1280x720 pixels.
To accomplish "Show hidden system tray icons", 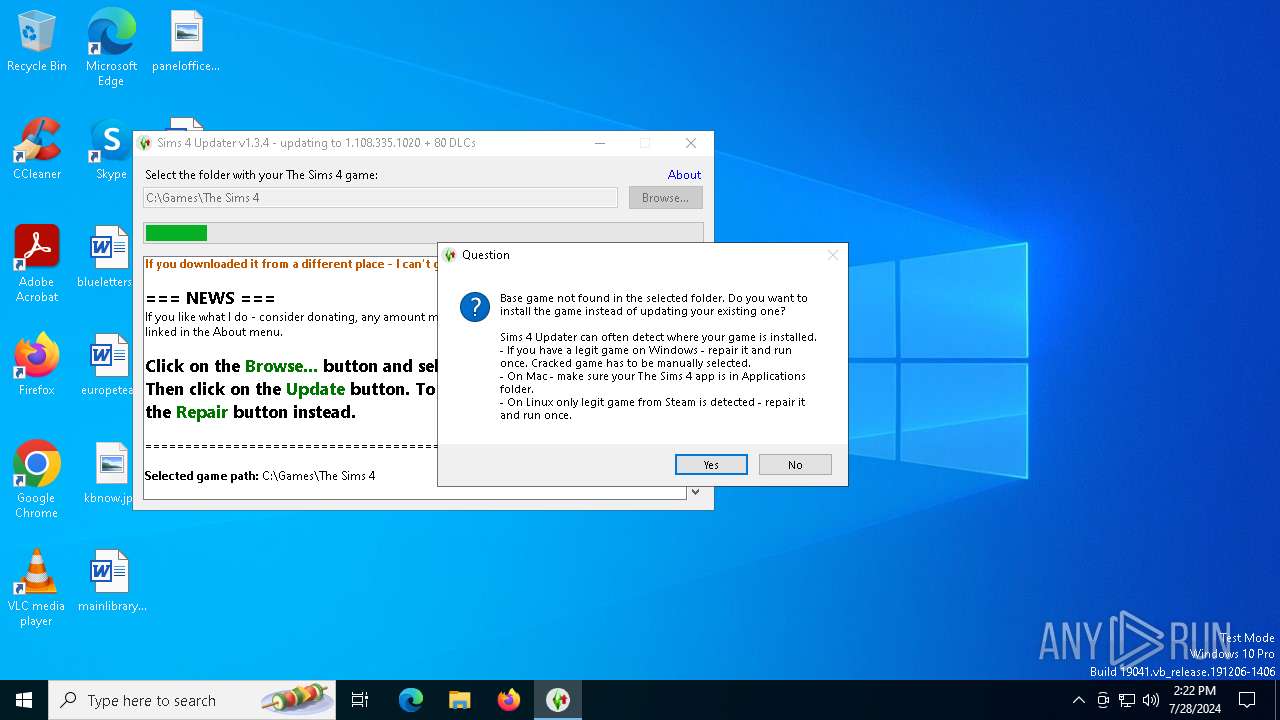I will (1078, 700).
